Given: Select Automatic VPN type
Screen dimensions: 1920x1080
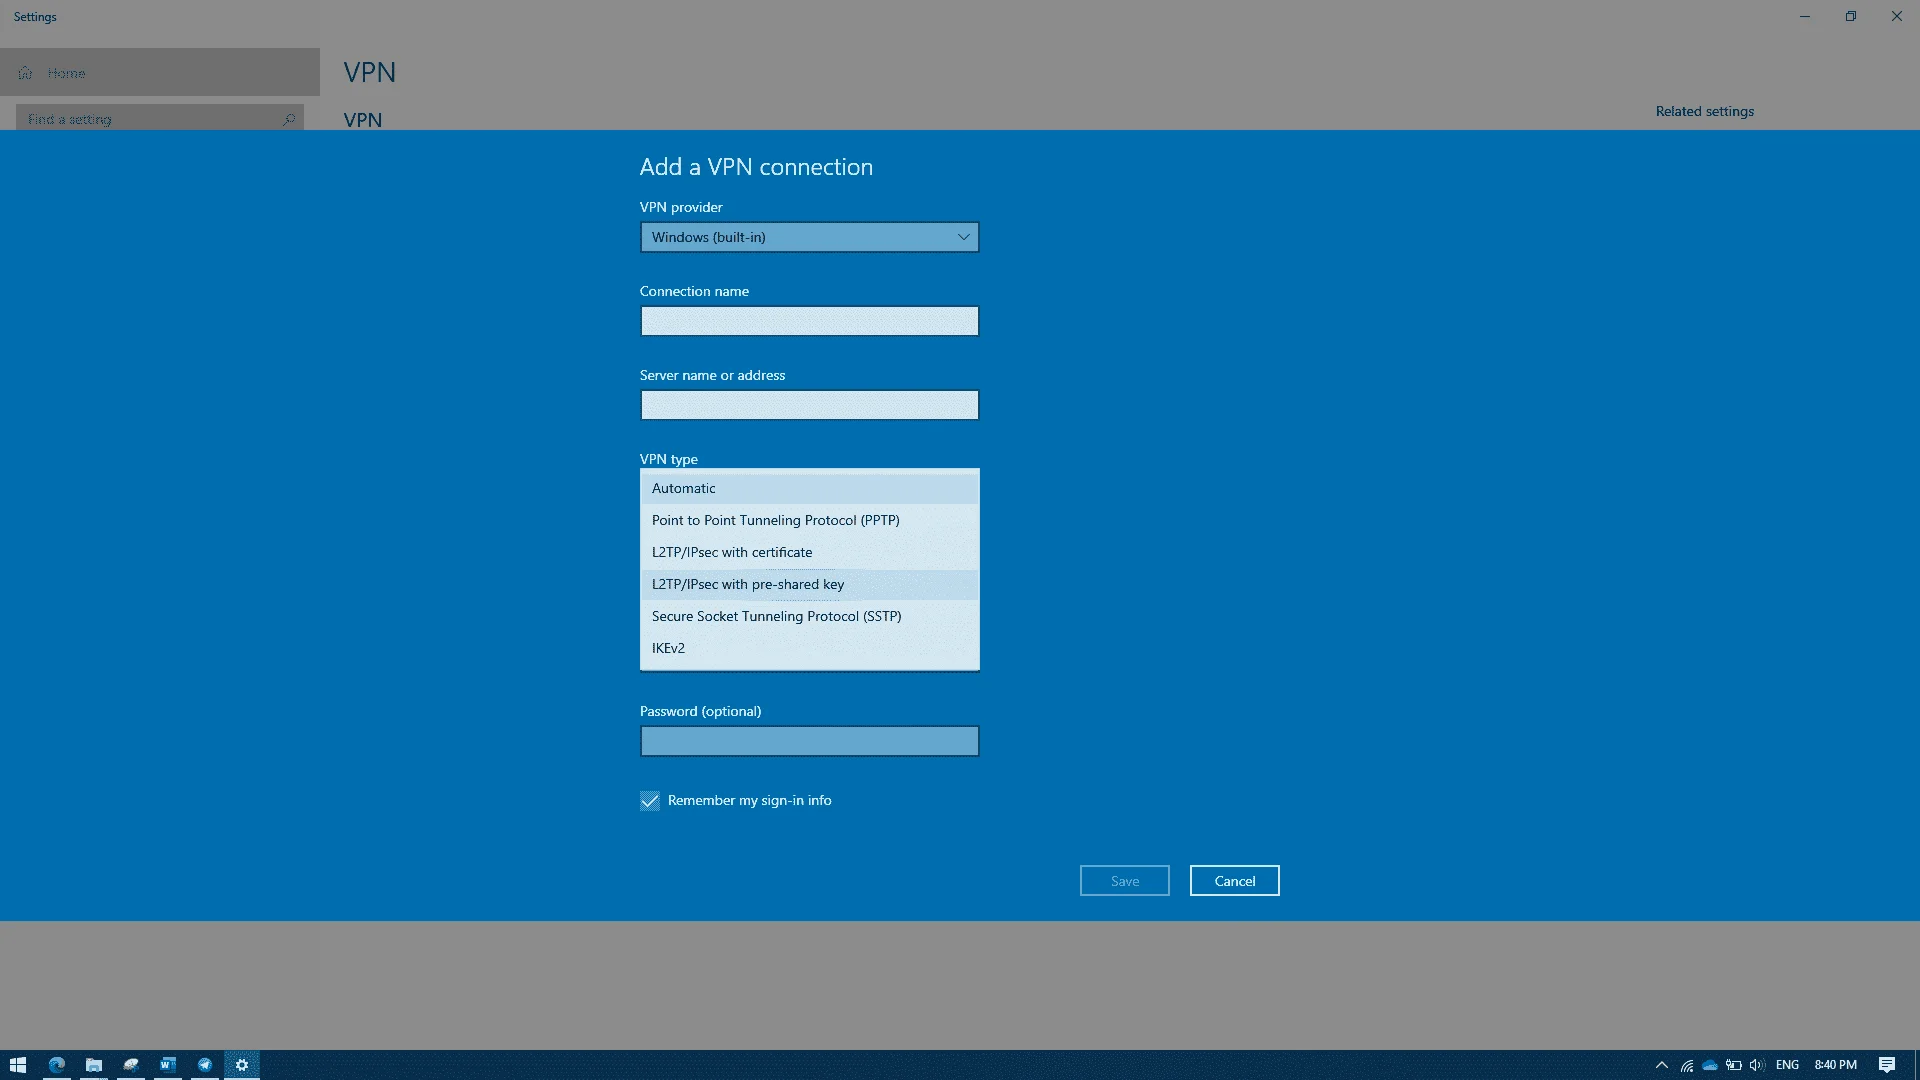Looking at the screenshot, I should point(810,488).
